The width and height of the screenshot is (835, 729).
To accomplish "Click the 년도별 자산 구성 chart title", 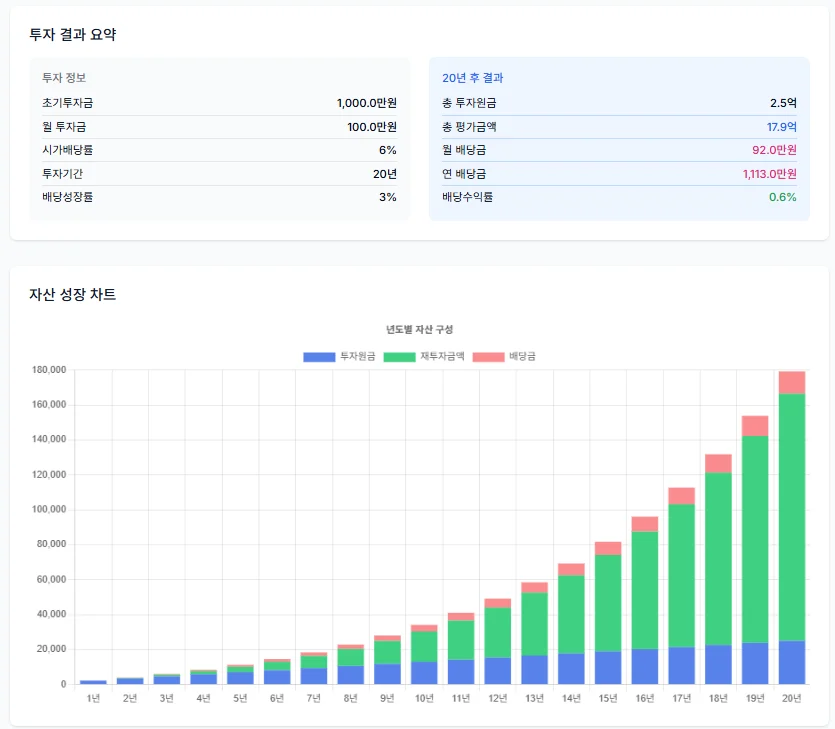I will point(420,329).
